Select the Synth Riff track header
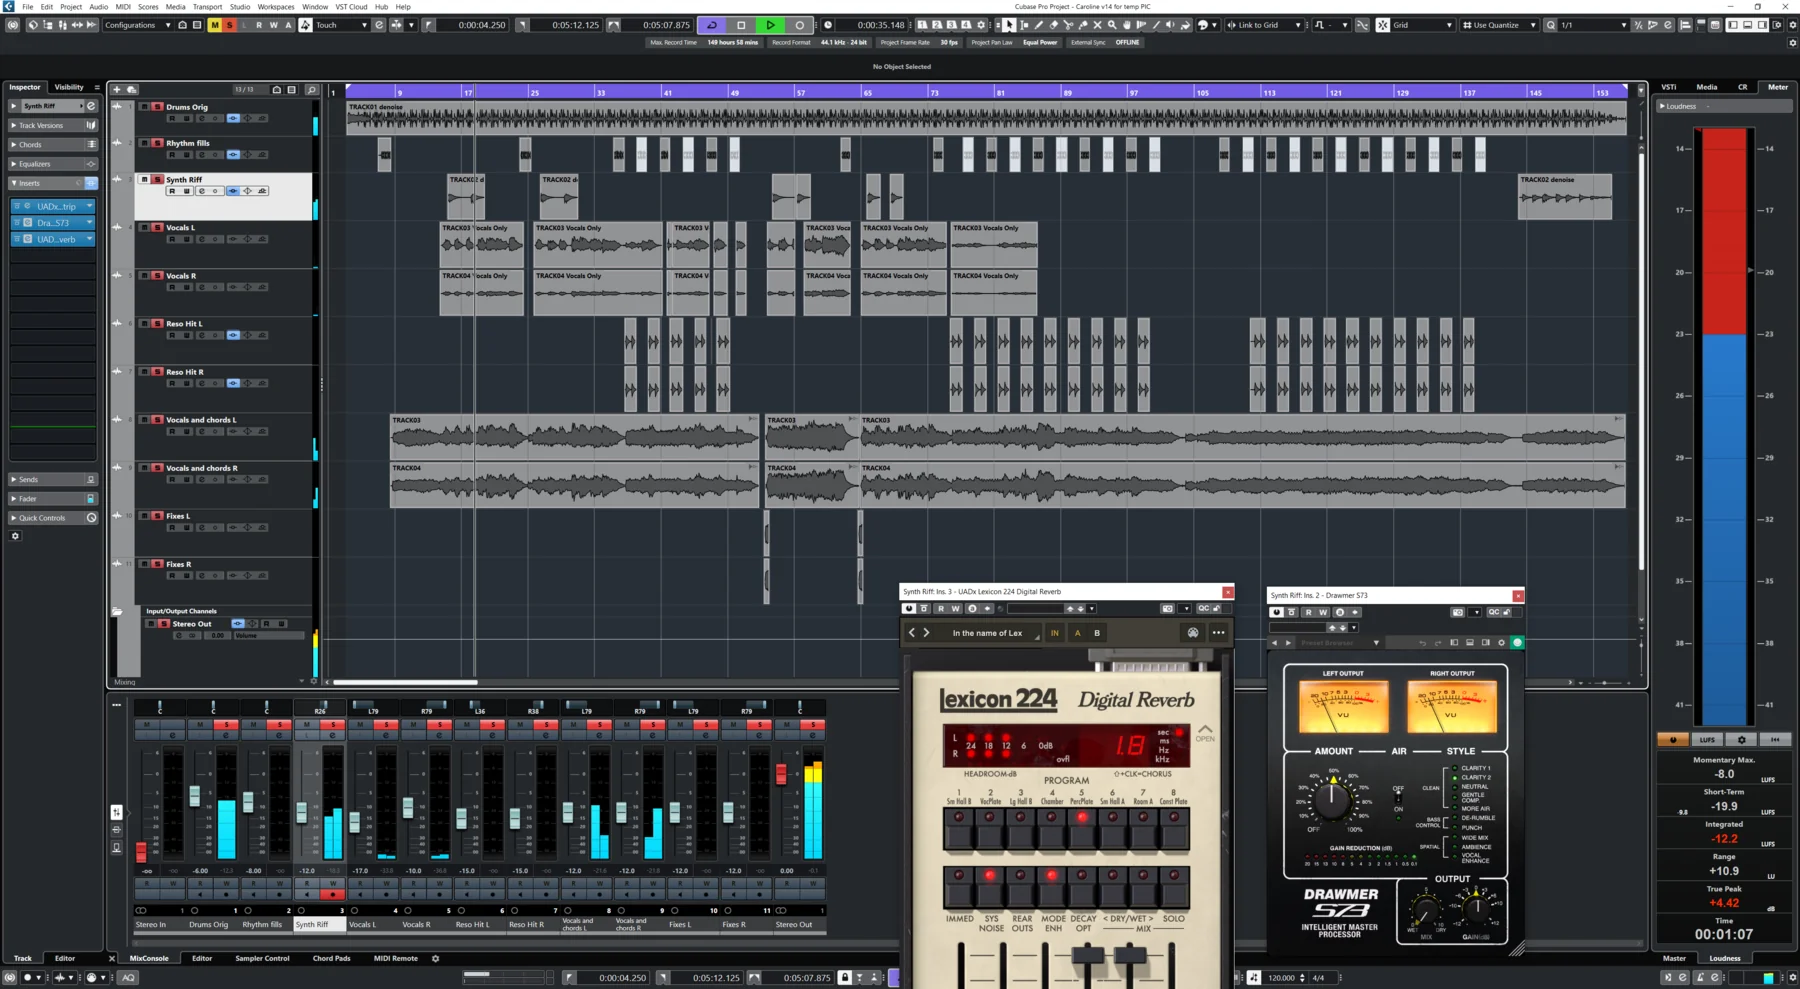This screenshot has width=1800, height=989. pos(223,196)
